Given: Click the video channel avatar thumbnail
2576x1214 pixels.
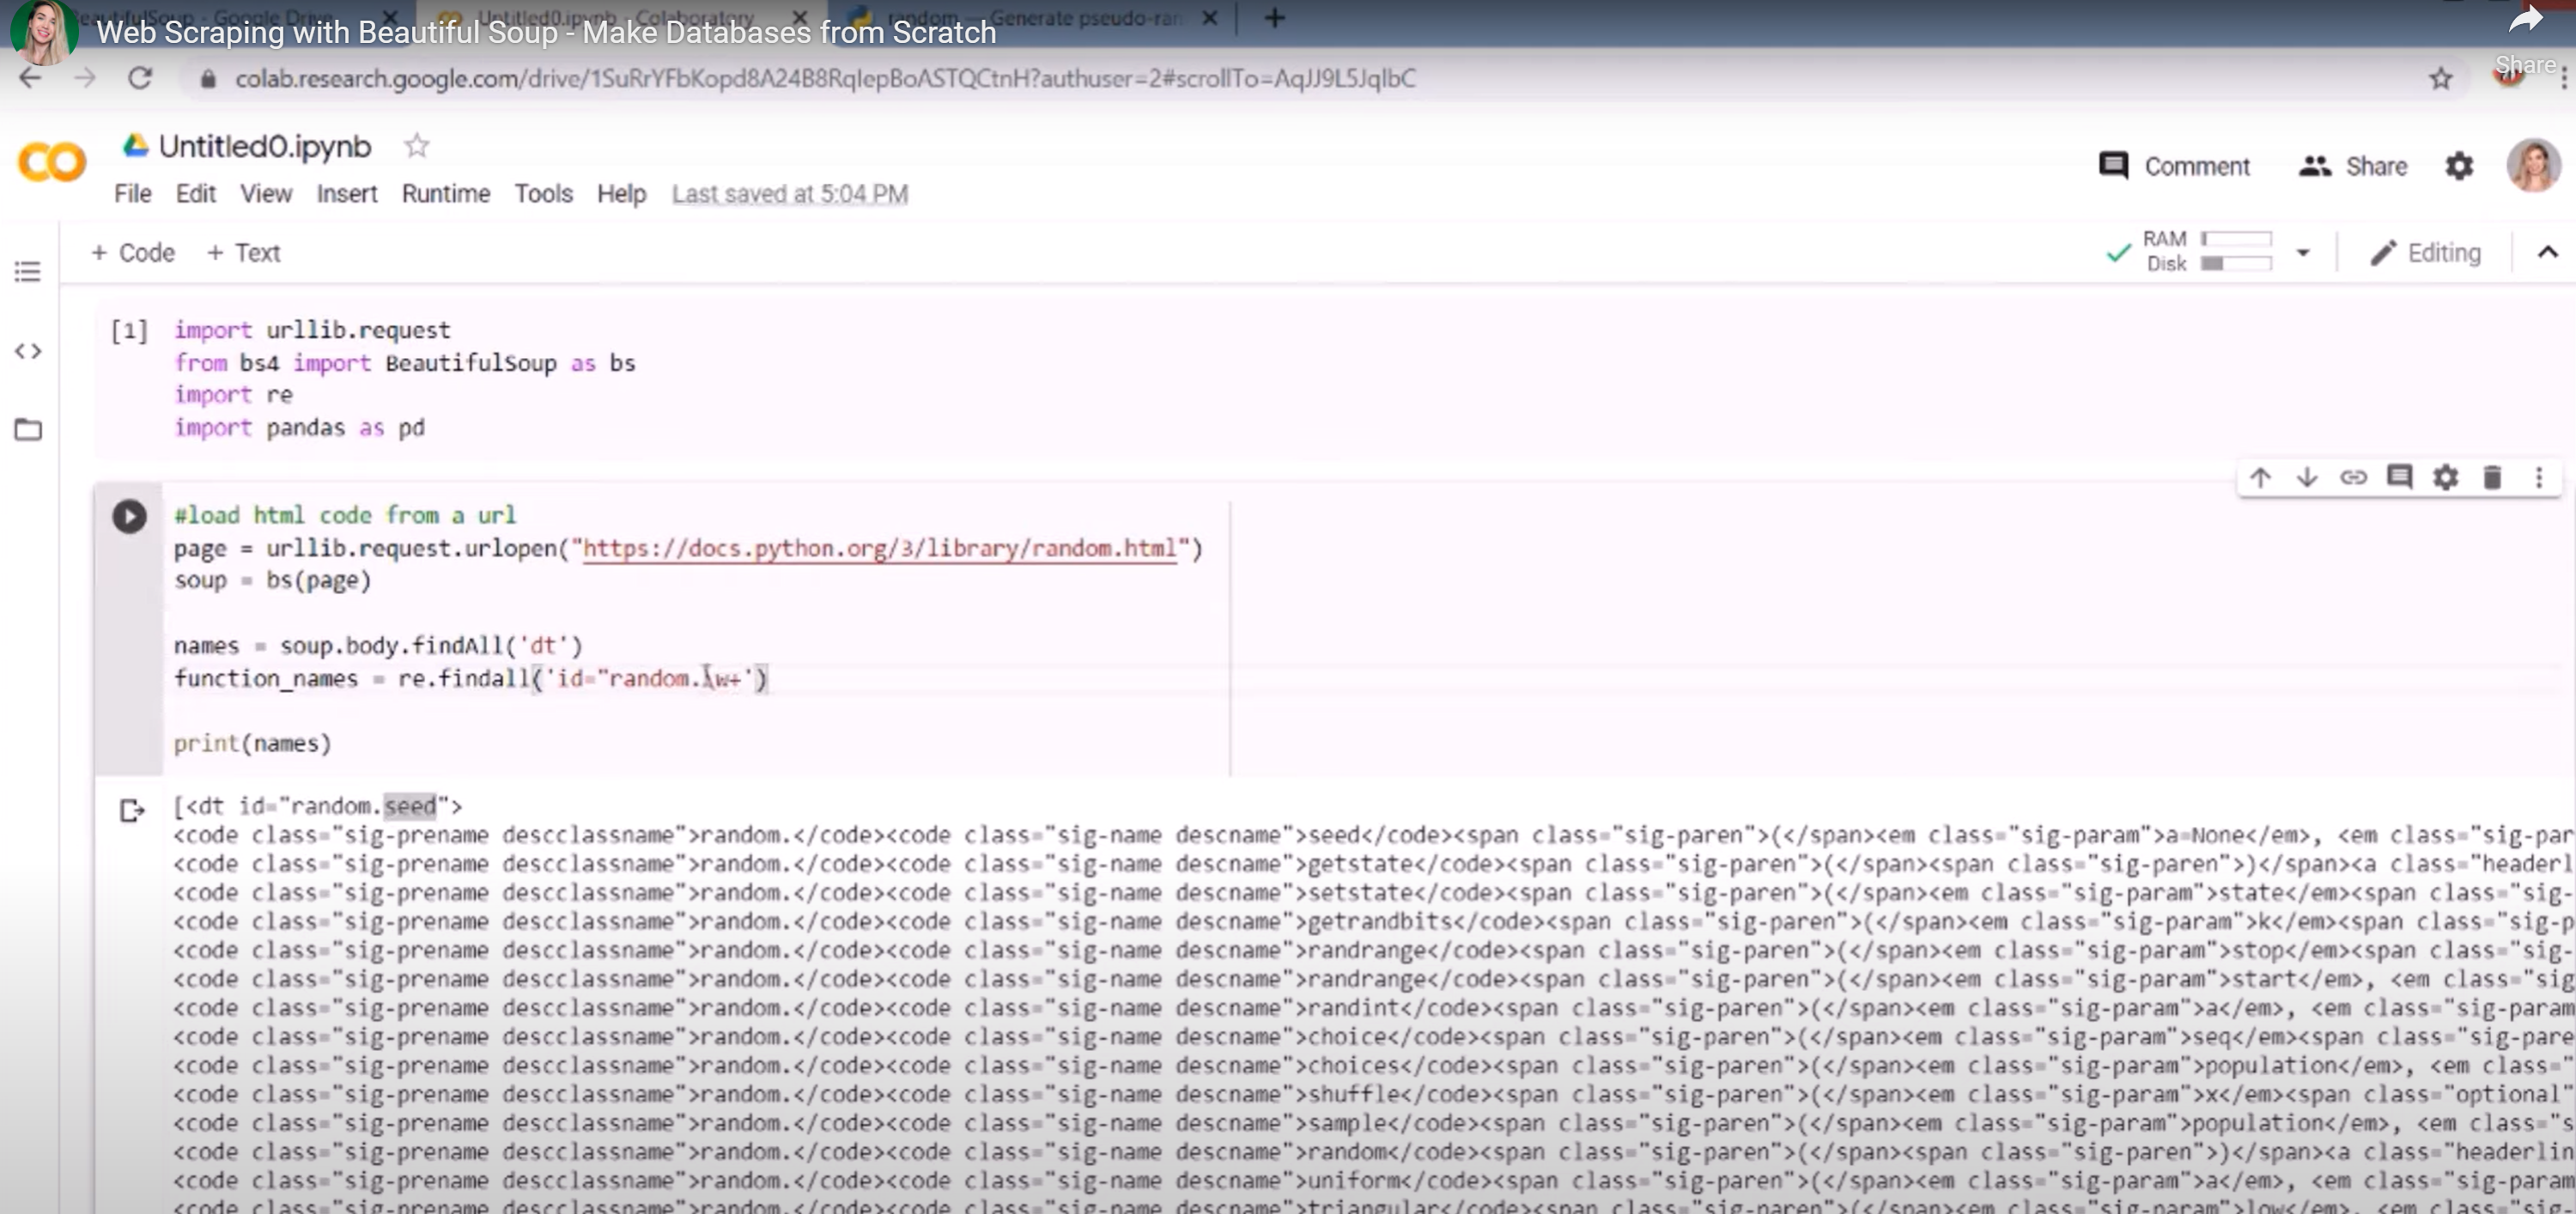Looking at the screenshot, I should pyautogui.click(x=43, y=32).
